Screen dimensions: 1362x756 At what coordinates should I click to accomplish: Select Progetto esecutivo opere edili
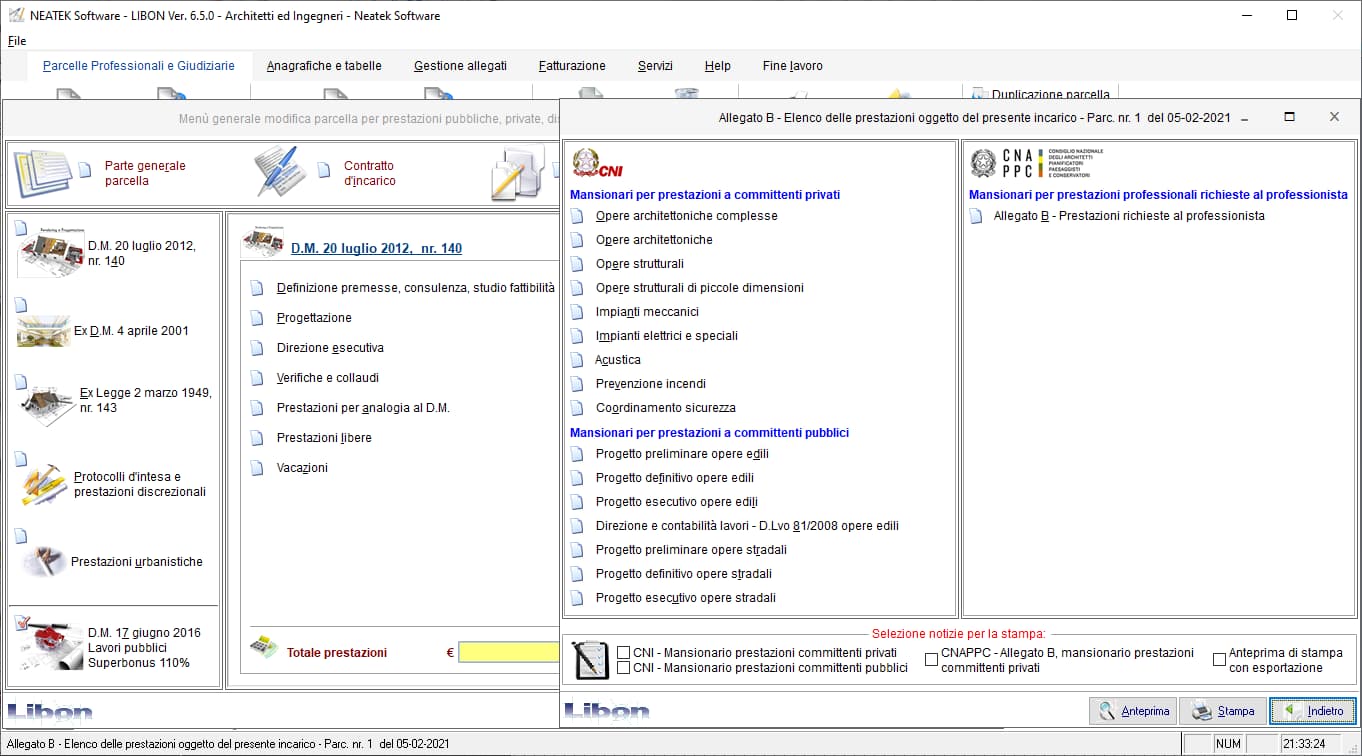click(677, 502)
